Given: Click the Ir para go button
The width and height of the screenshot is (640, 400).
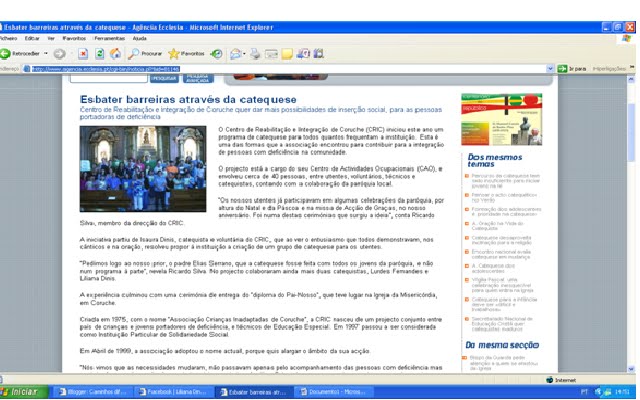Looking at the screenshot, I should (571, 69).
